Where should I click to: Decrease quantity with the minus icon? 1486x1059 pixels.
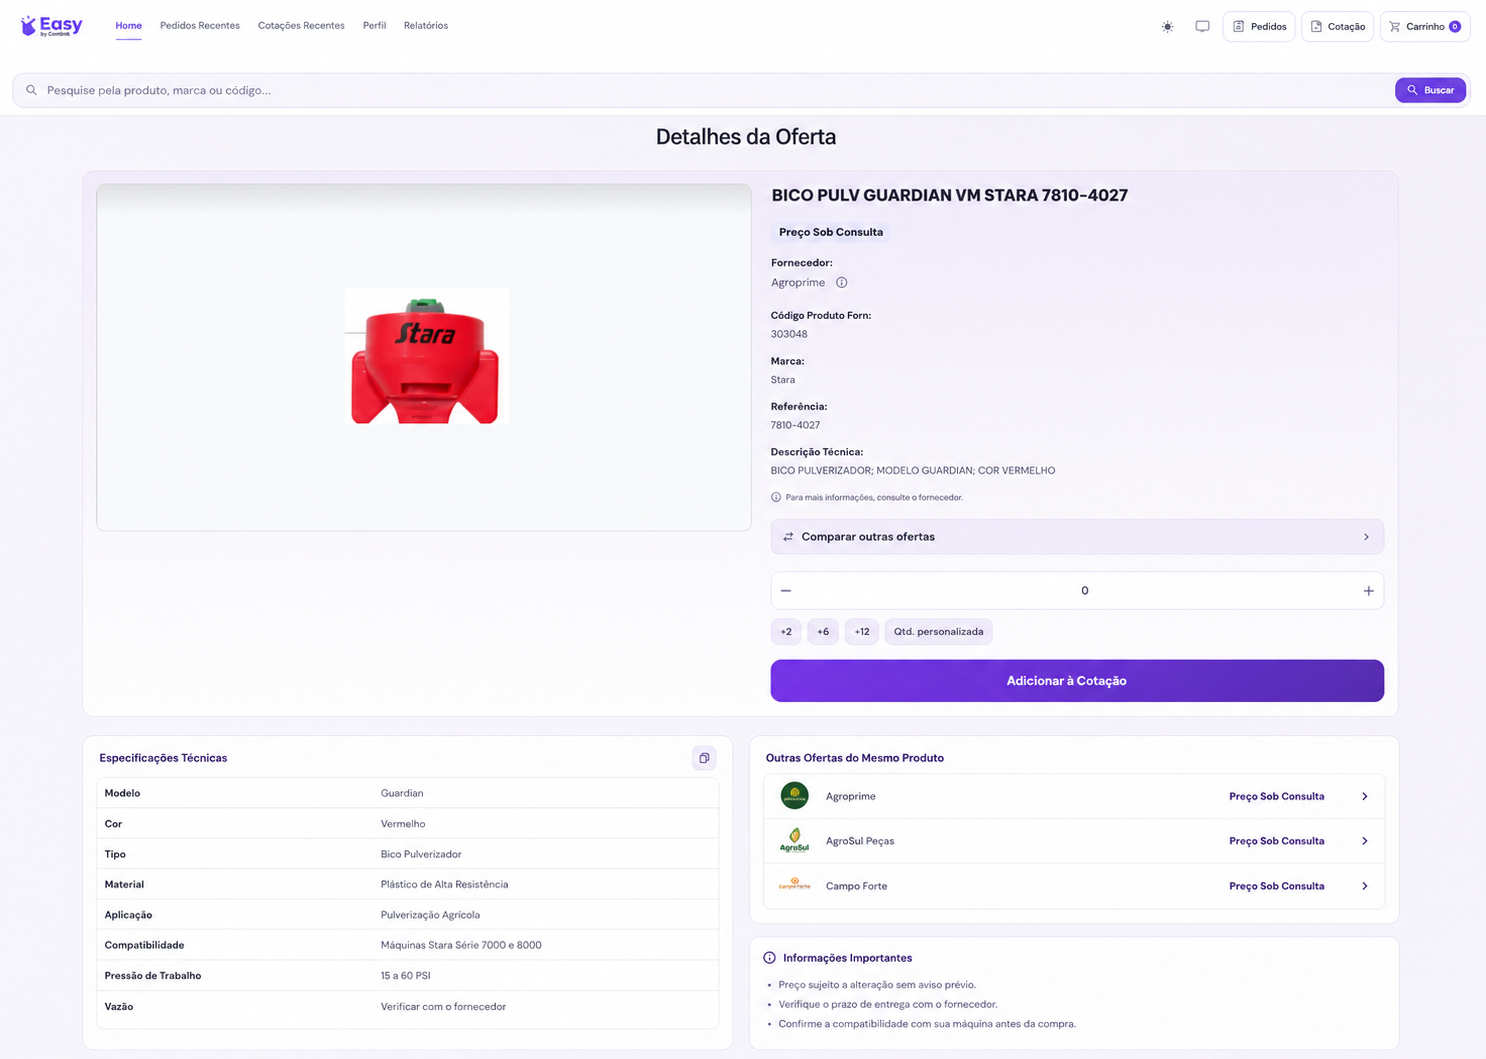tap(786, 591)
